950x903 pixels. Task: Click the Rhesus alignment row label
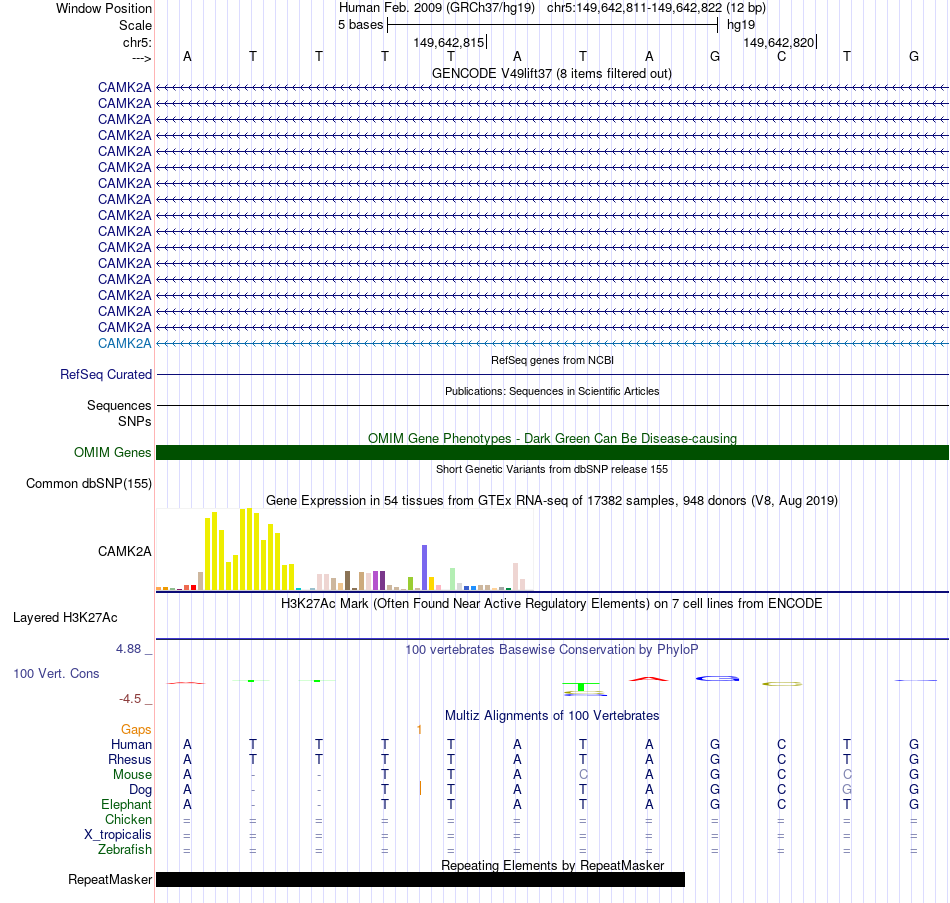pos(130,760)
